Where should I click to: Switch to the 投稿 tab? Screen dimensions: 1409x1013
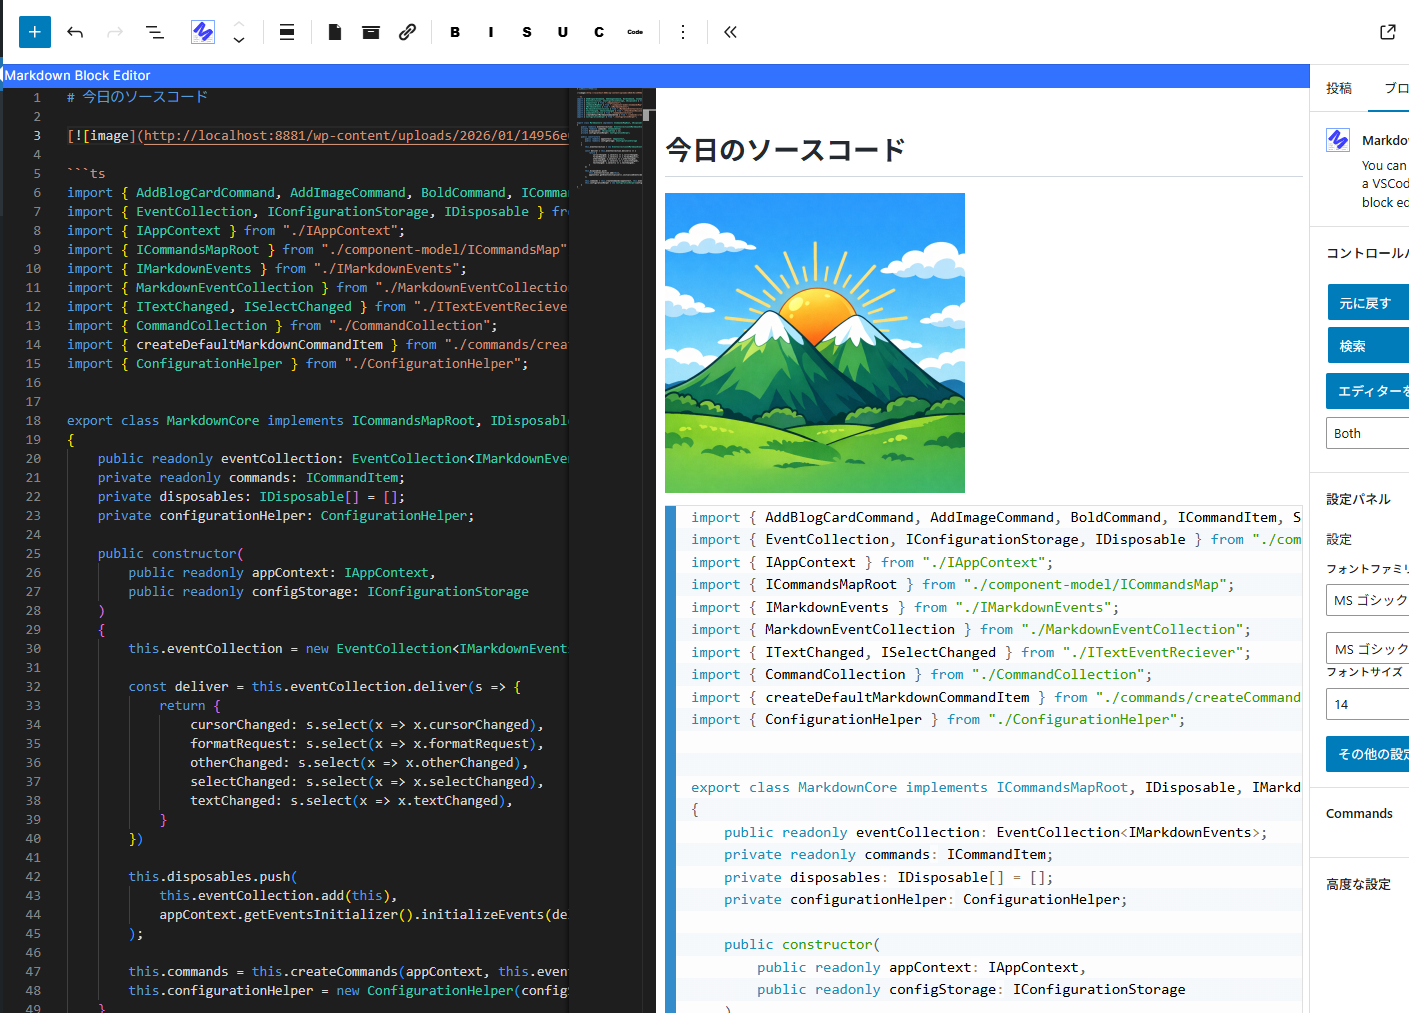1339,88
